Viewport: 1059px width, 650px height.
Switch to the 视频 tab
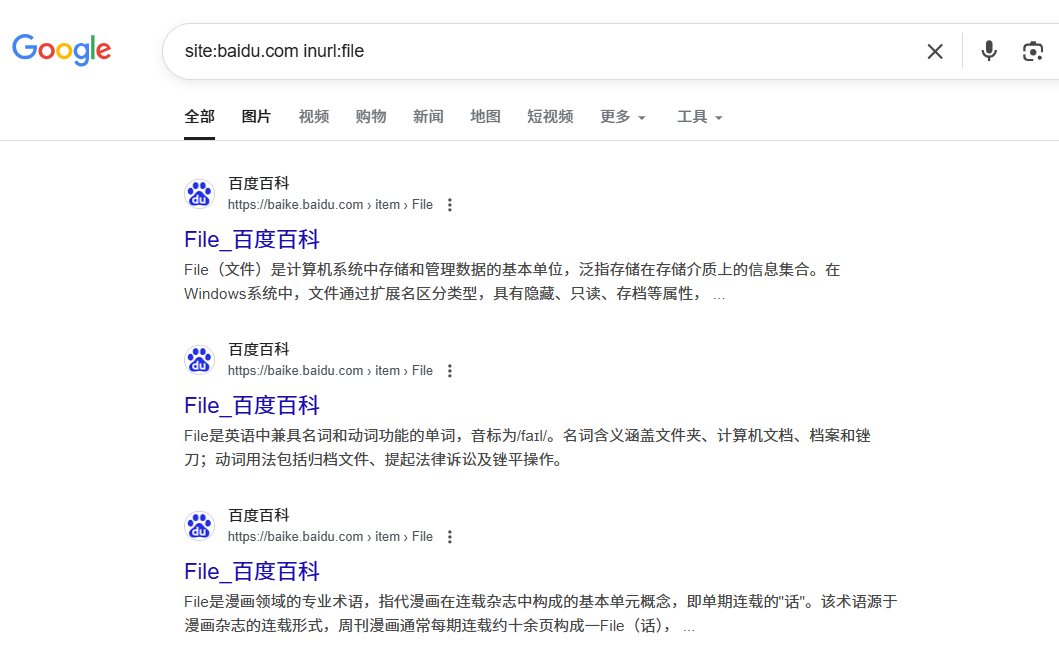[313, 117]
